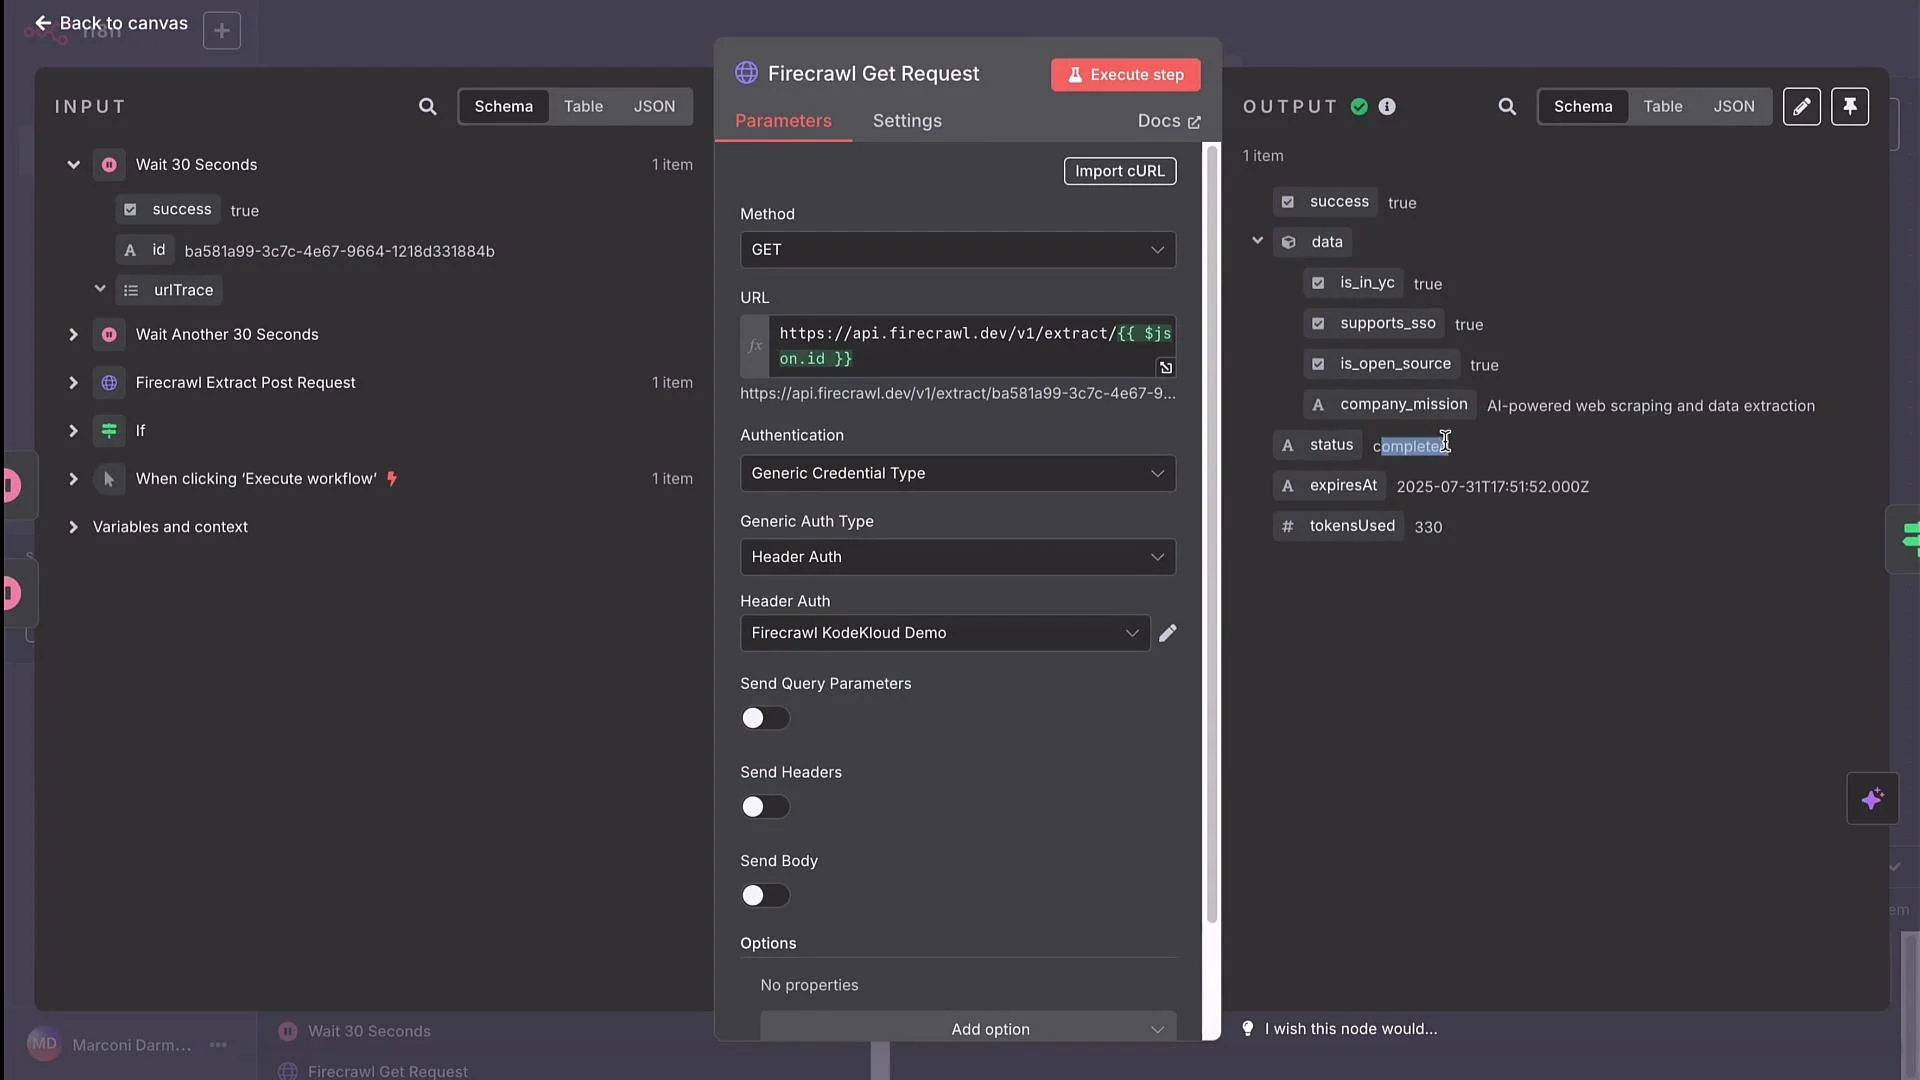Click the search icon in OUTPUT panel
Viewport: 1920px width, 1080px height.
click(1507, 106)
